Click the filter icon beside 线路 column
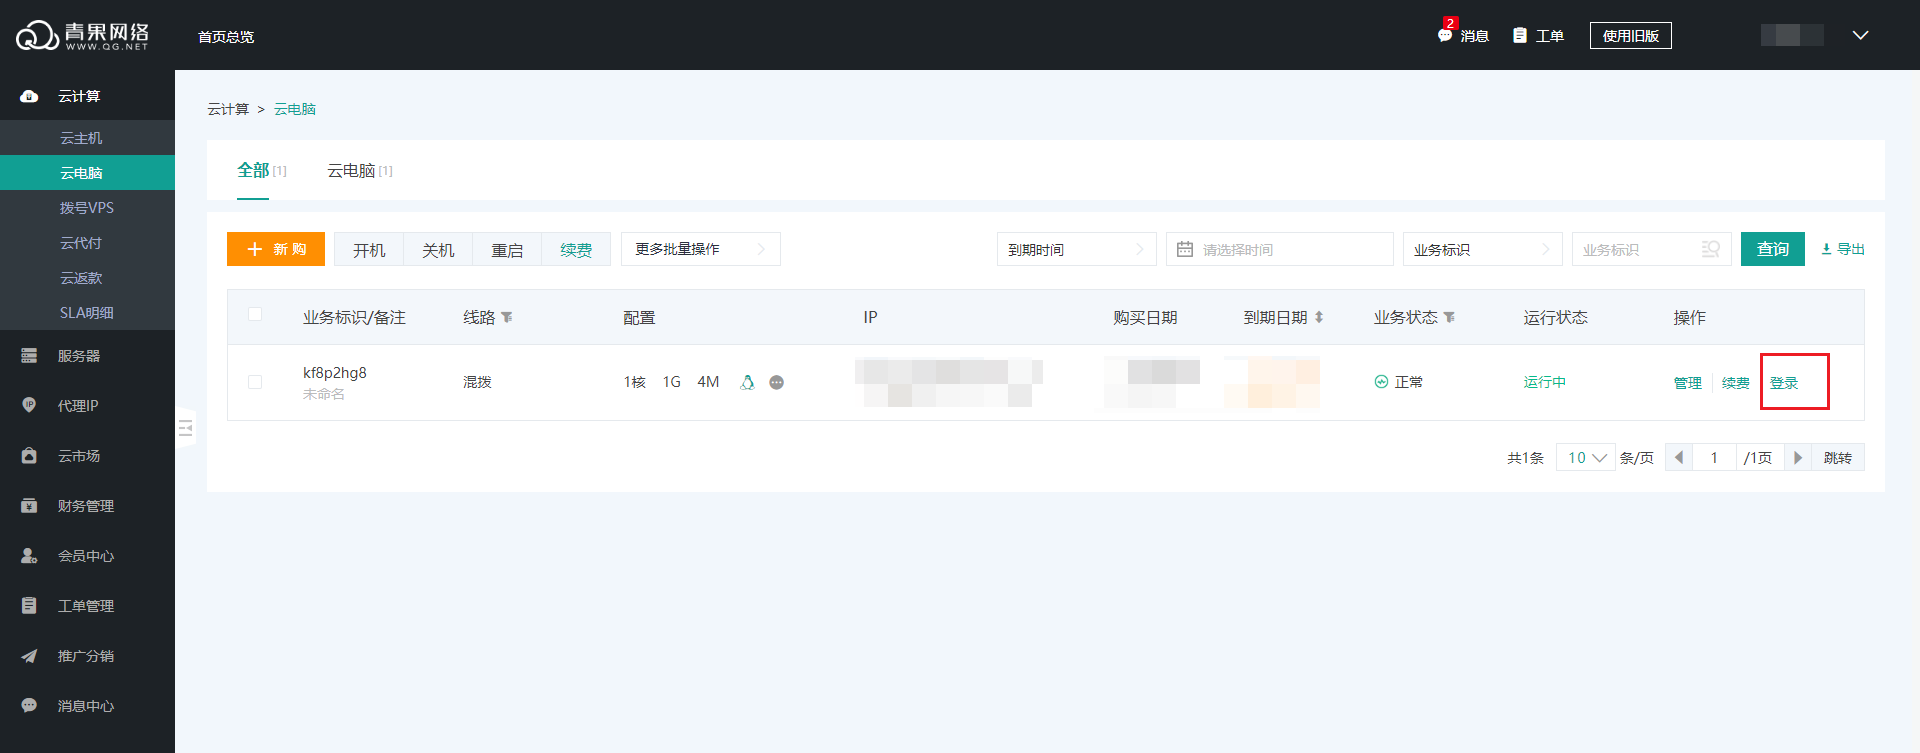The height and width of the screenshot is (753, 1920). (507, 317)
